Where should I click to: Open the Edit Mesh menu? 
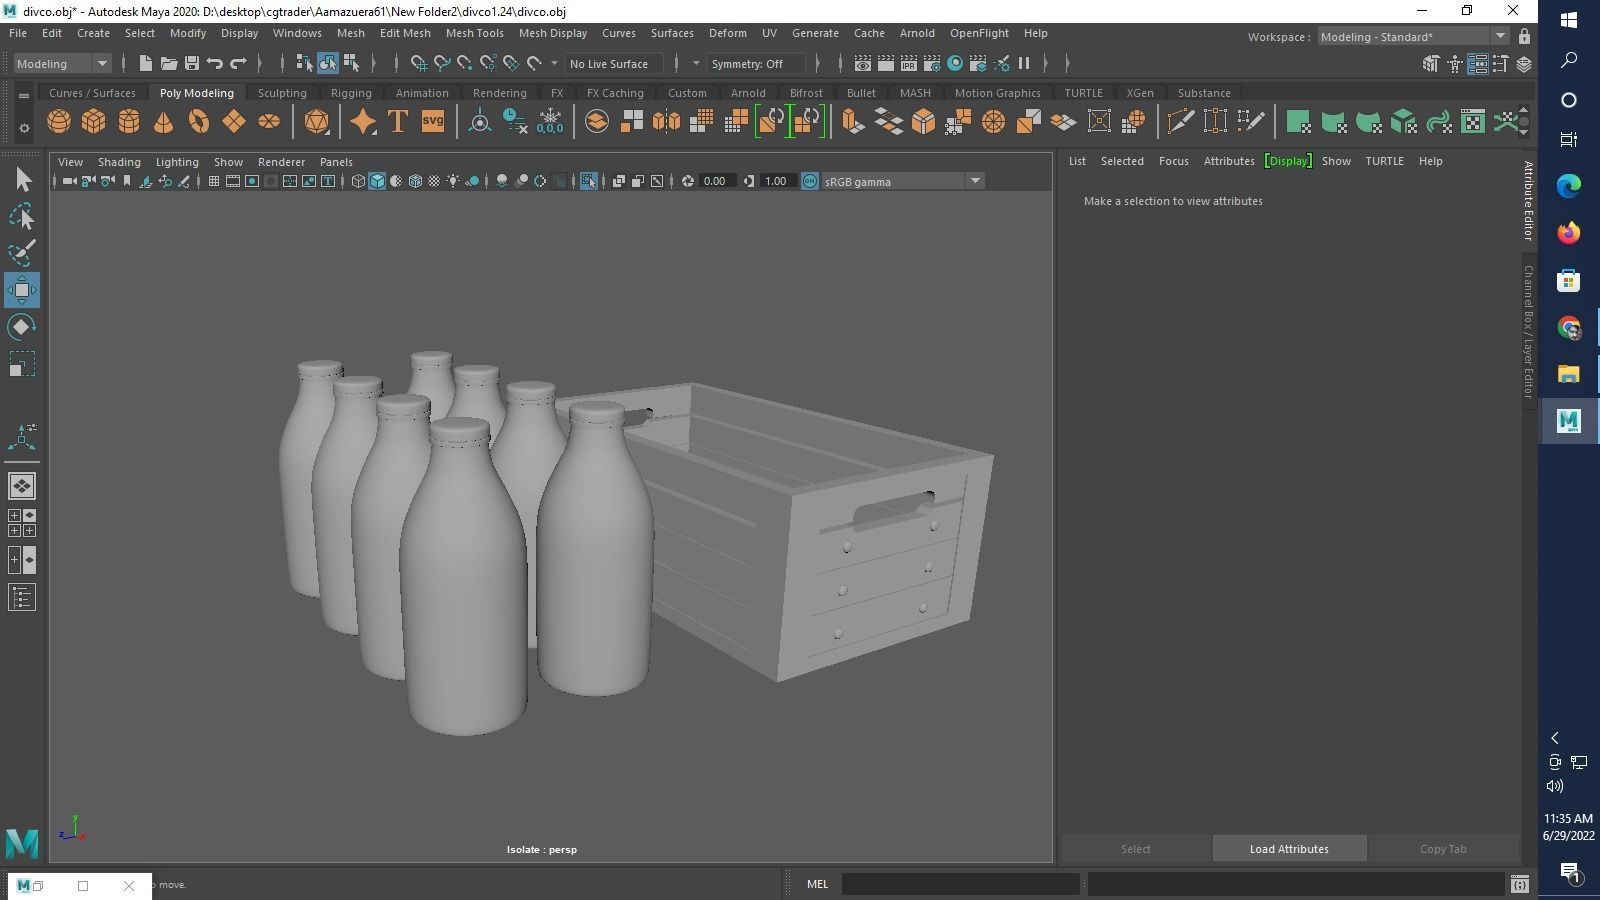pos(405,33)
